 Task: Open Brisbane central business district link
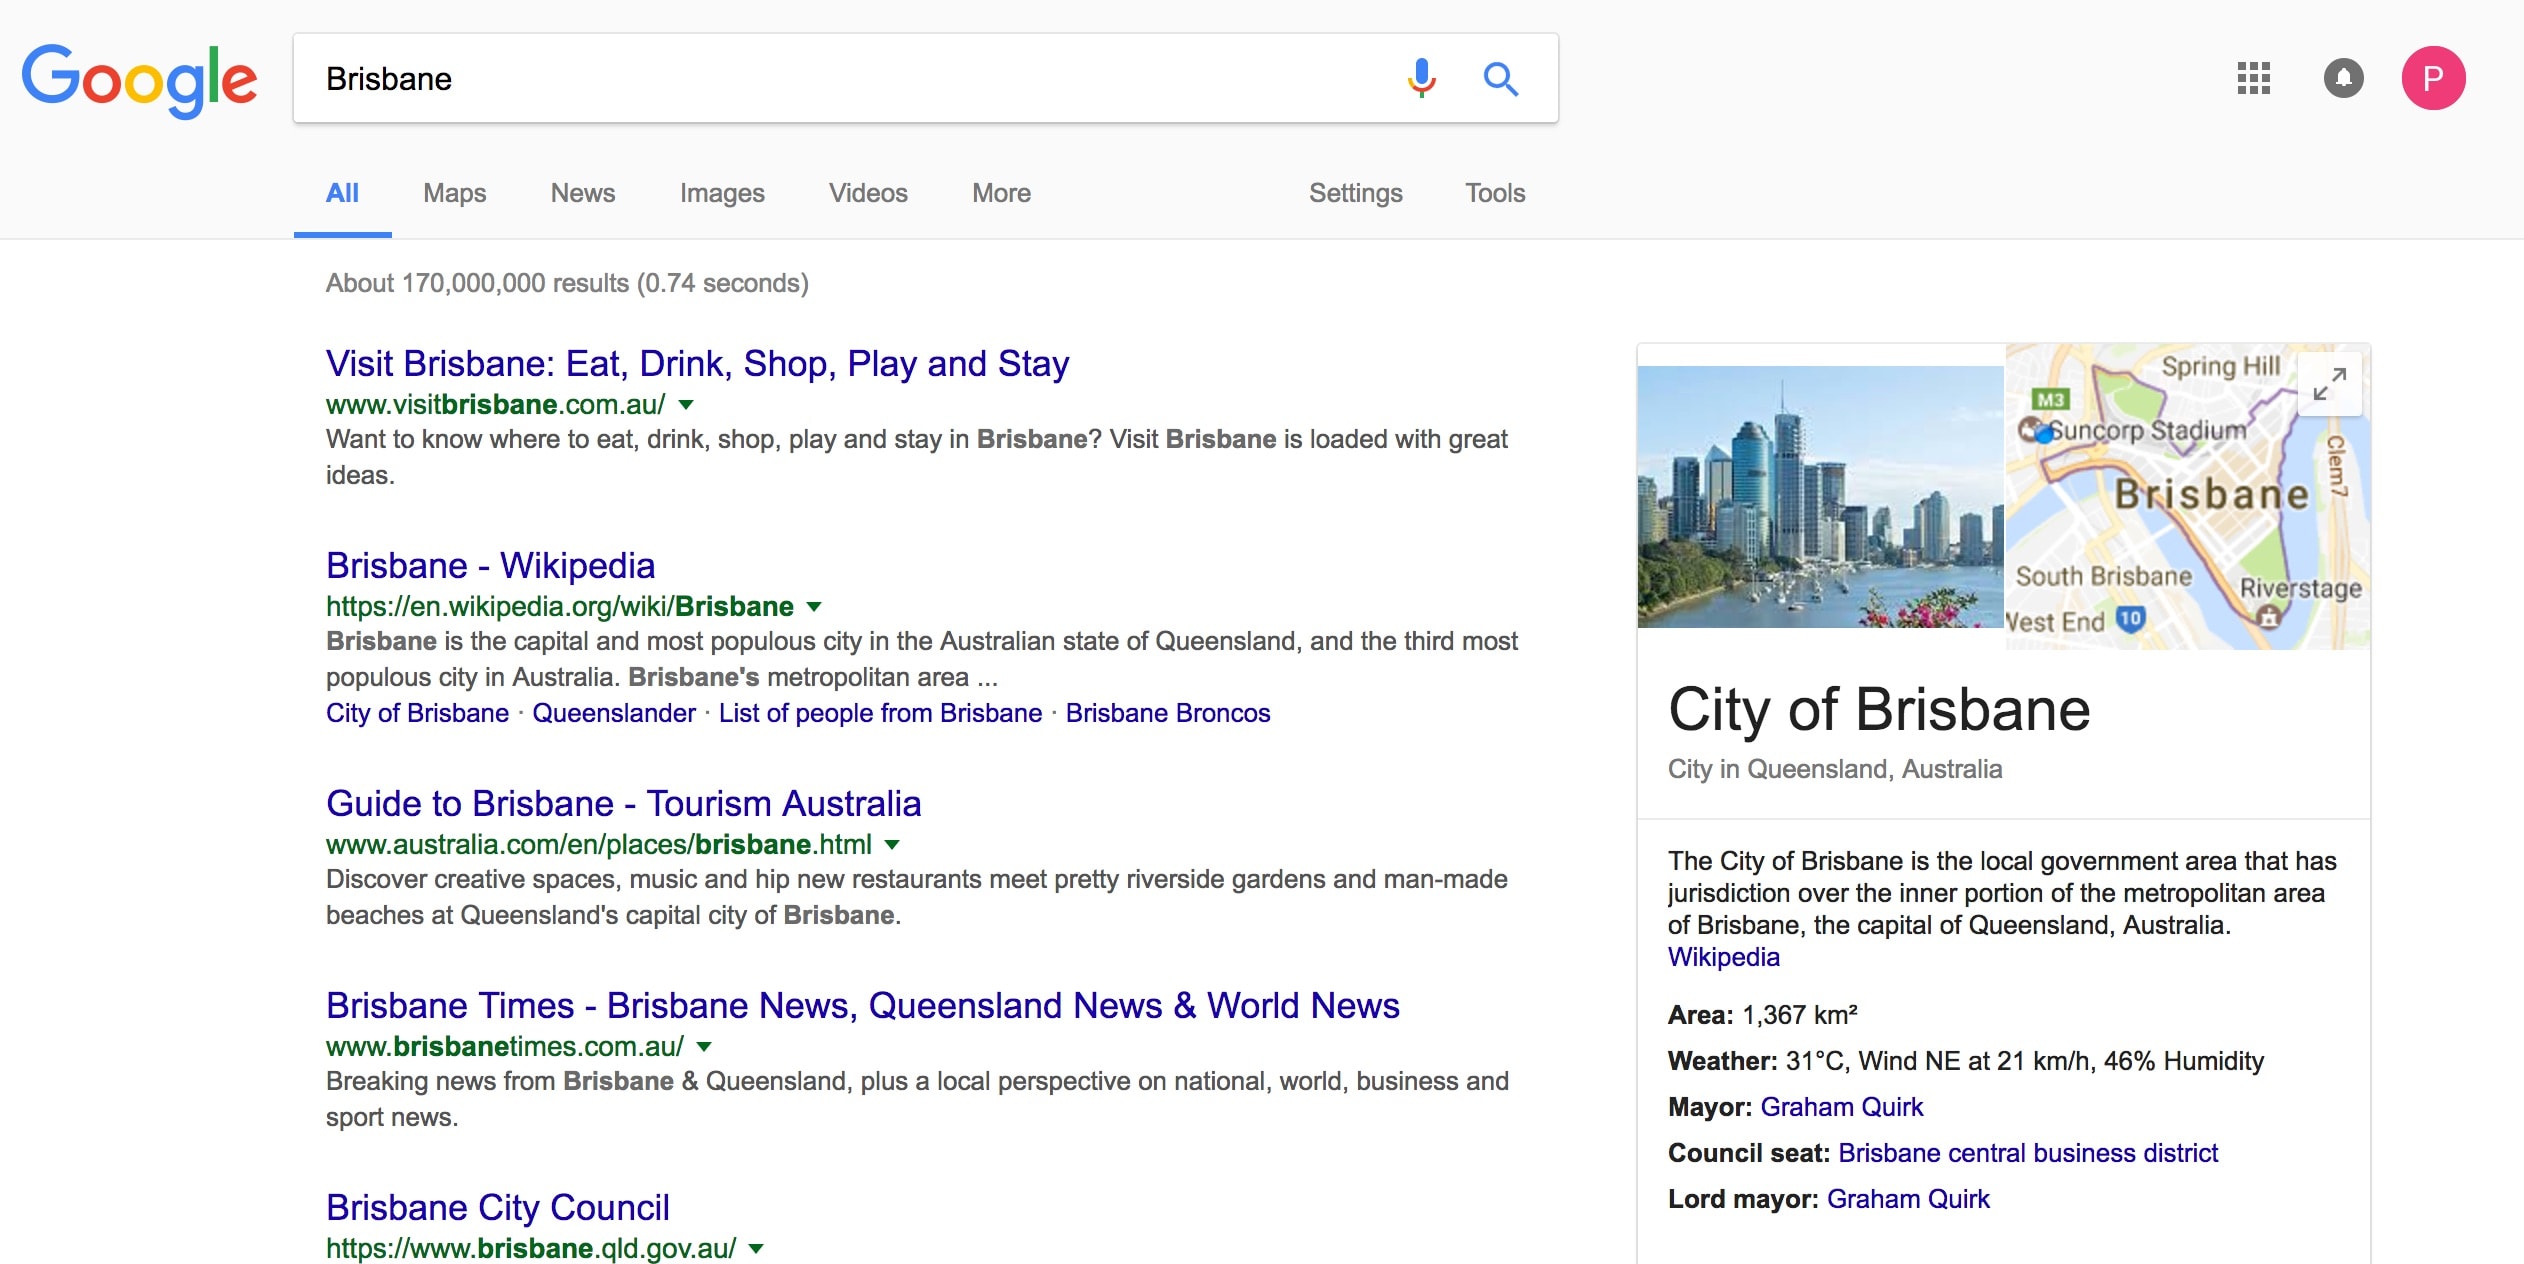point(2028,1154)
